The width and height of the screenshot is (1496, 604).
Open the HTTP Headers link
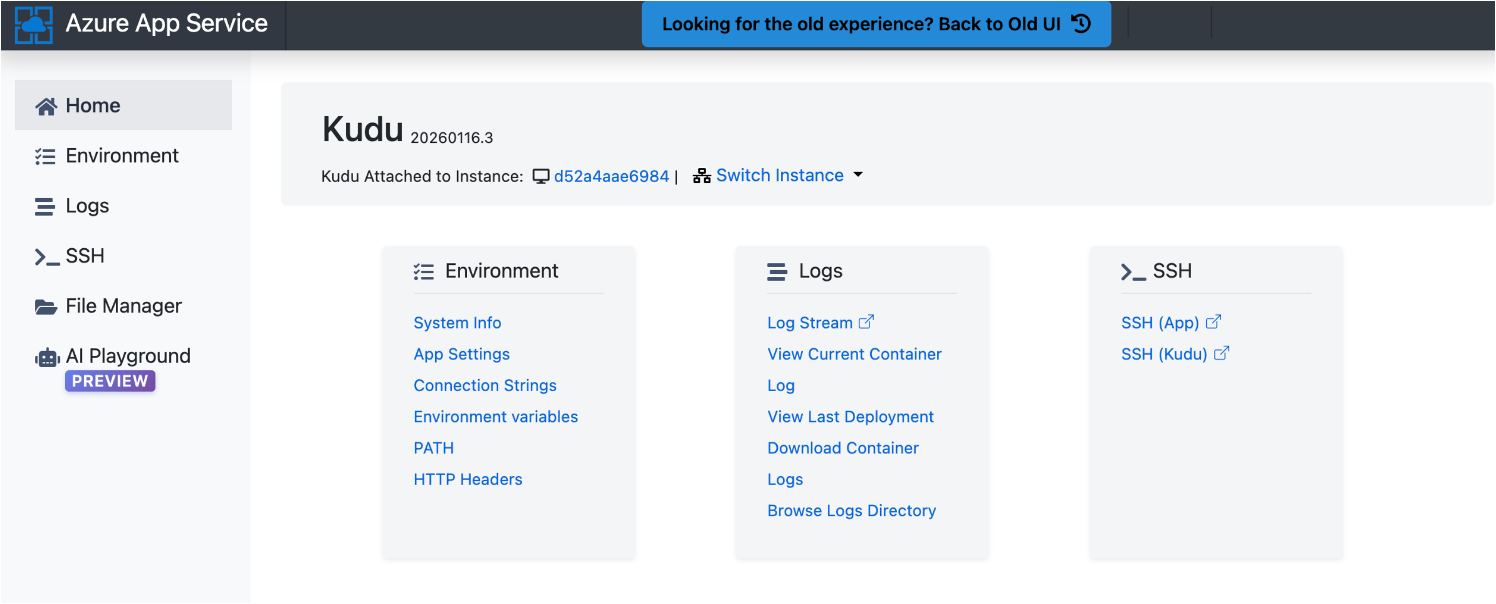tap(468, 479)
